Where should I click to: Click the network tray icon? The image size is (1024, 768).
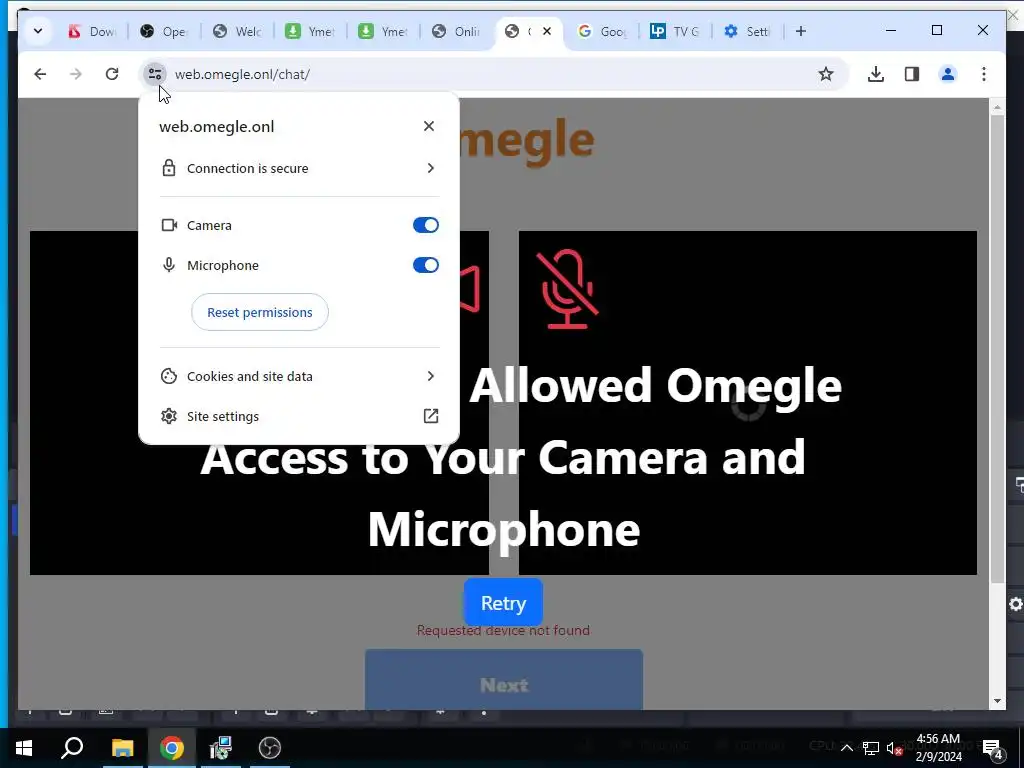[871, 748]
